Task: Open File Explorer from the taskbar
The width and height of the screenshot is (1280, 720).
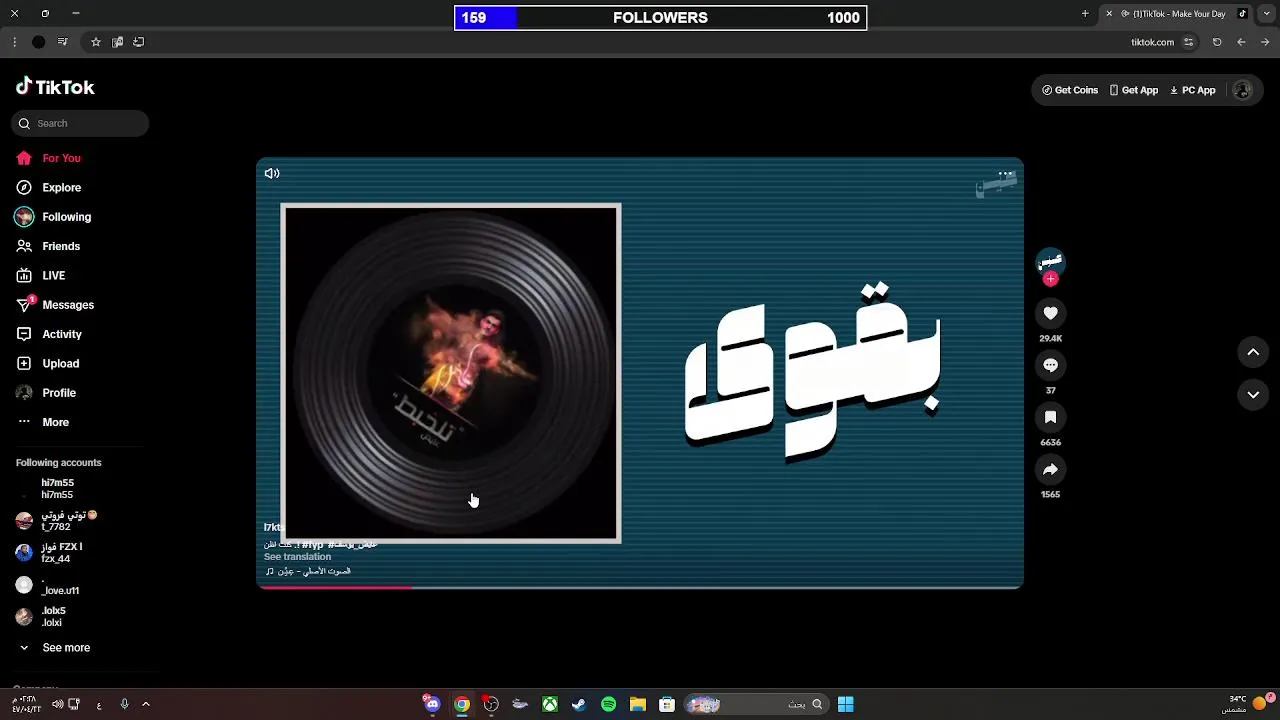Action: pyautogui.click(x=638, y=704)
